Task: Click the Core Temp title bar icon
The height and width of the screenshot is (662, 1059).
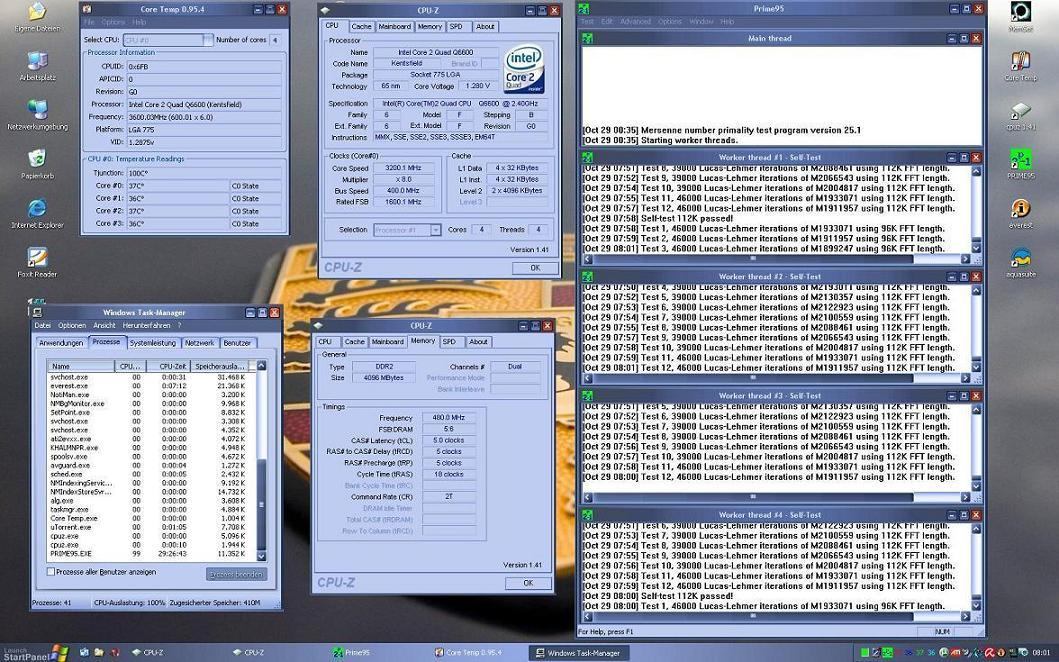Action: [87, 9]
